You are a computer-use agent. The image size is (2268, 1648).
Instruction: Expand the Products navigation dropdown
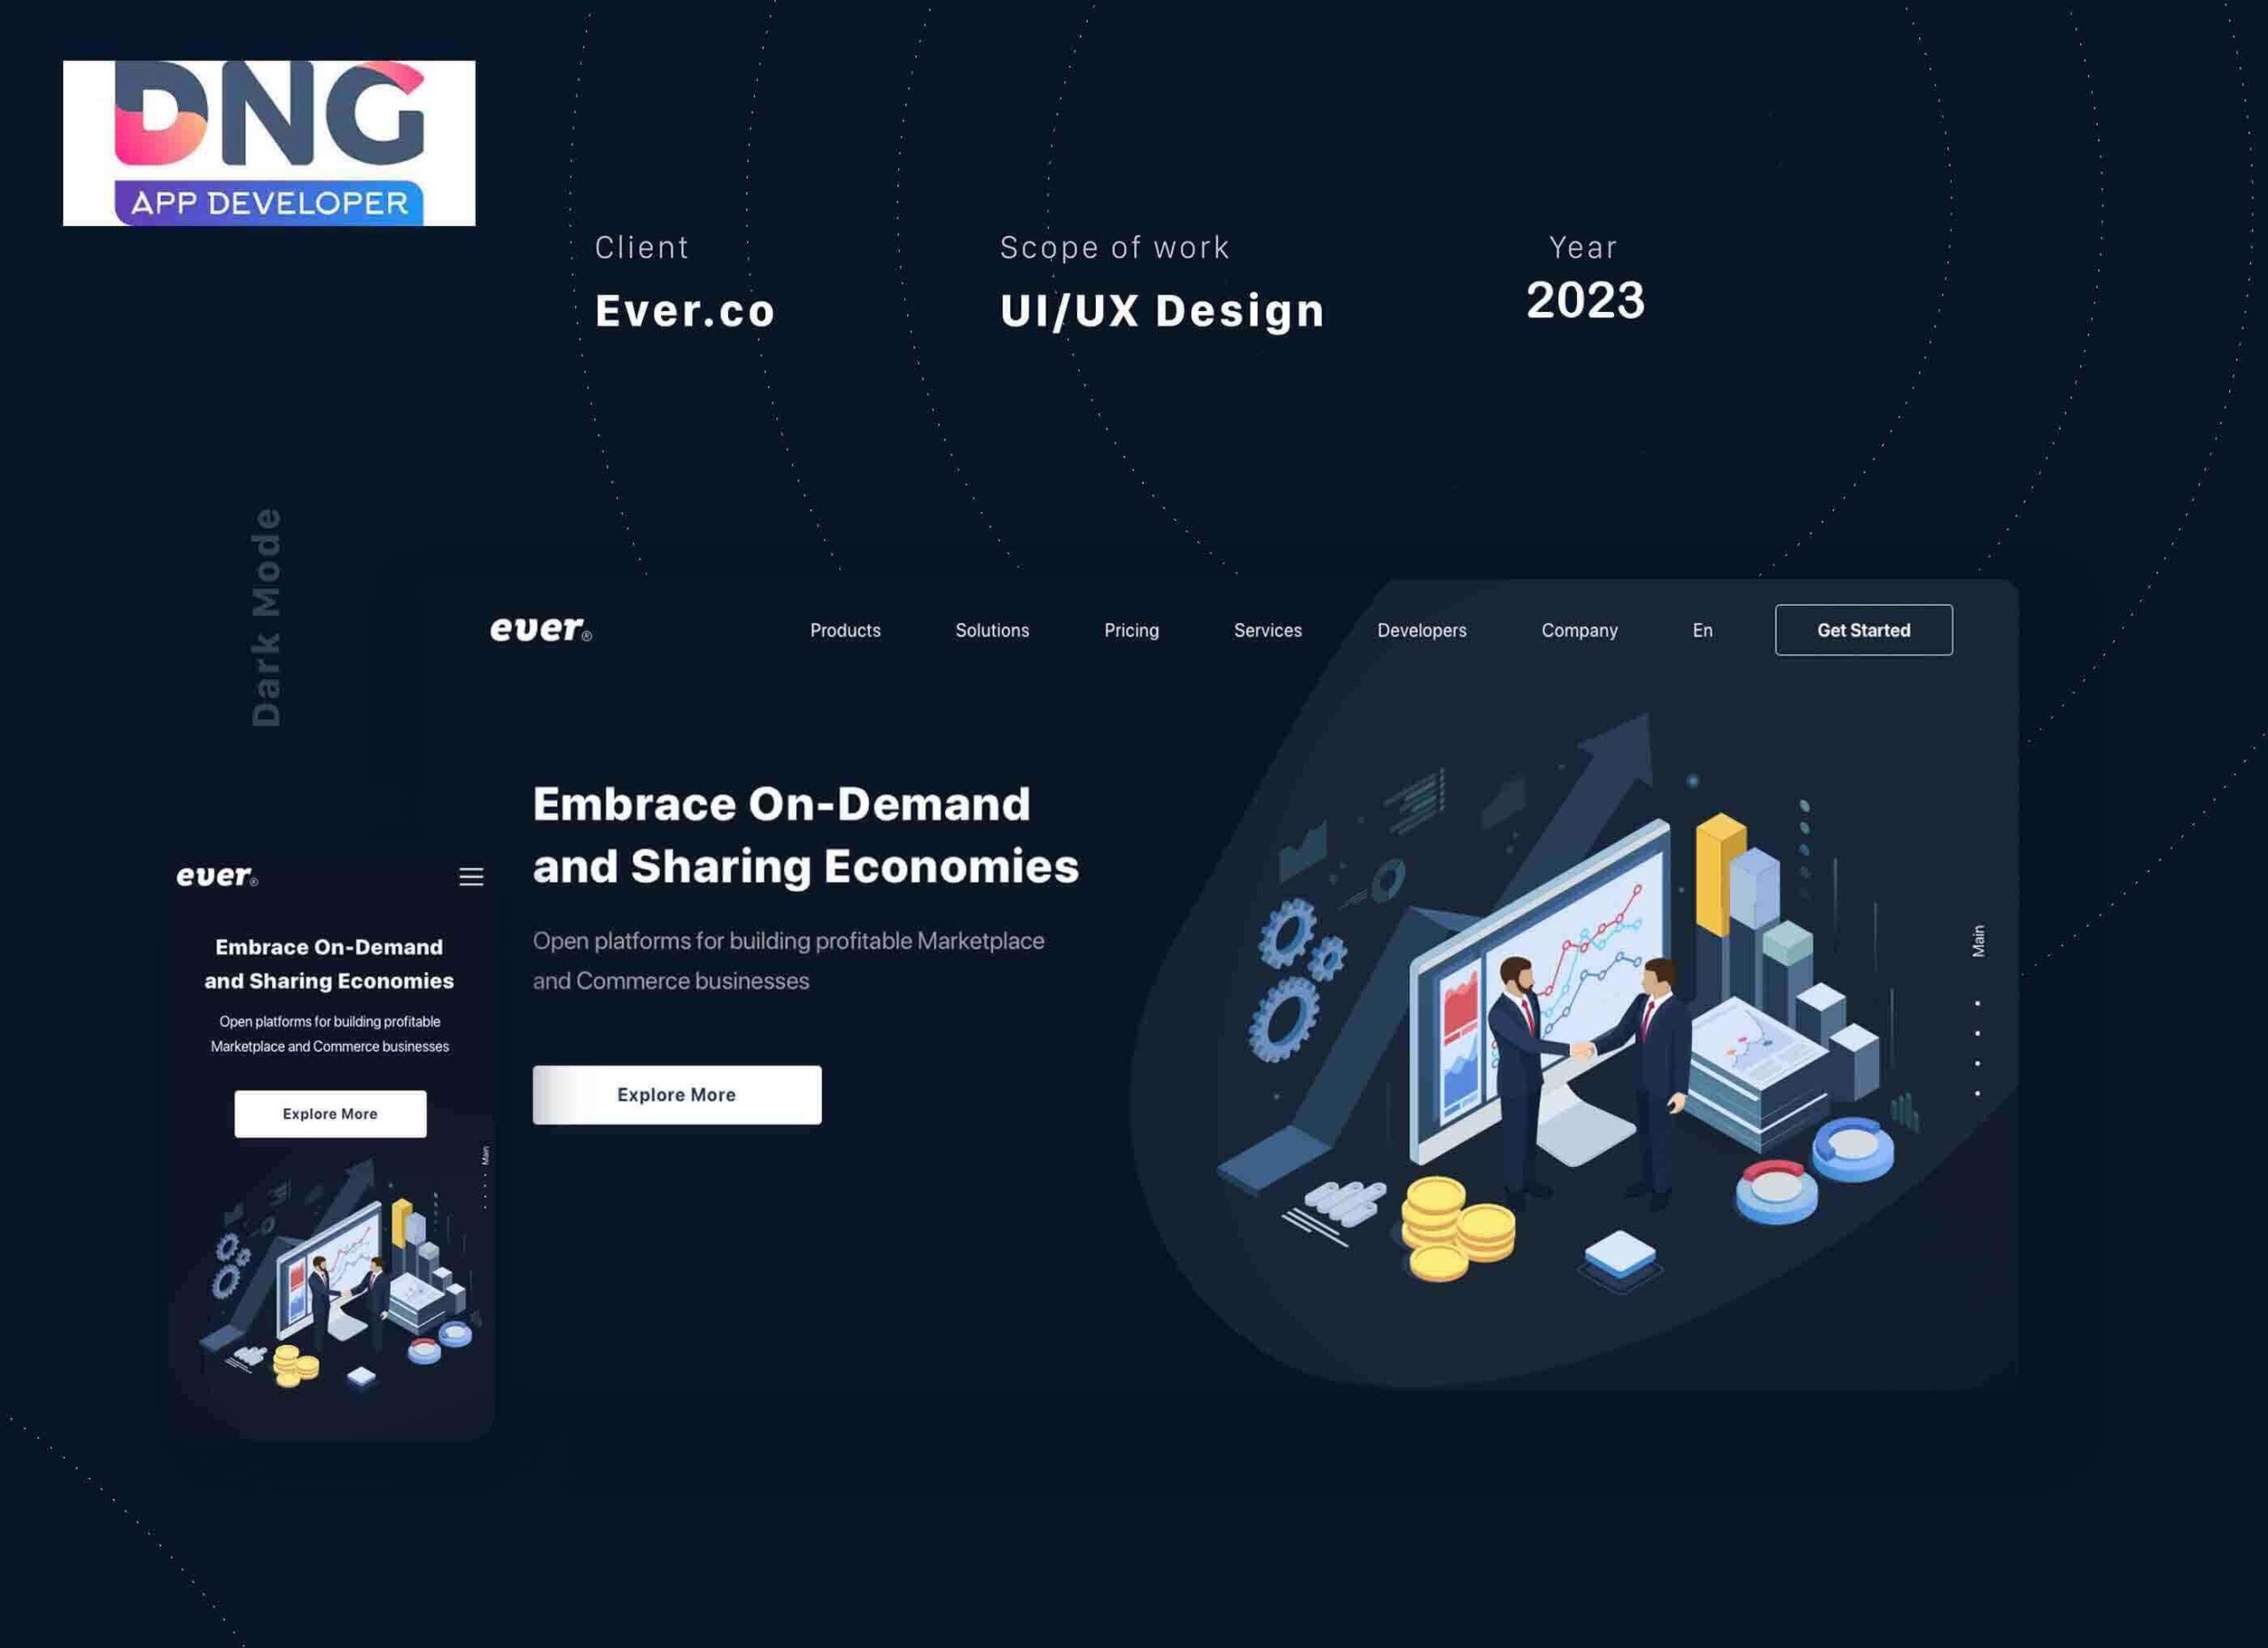point(845,628)
